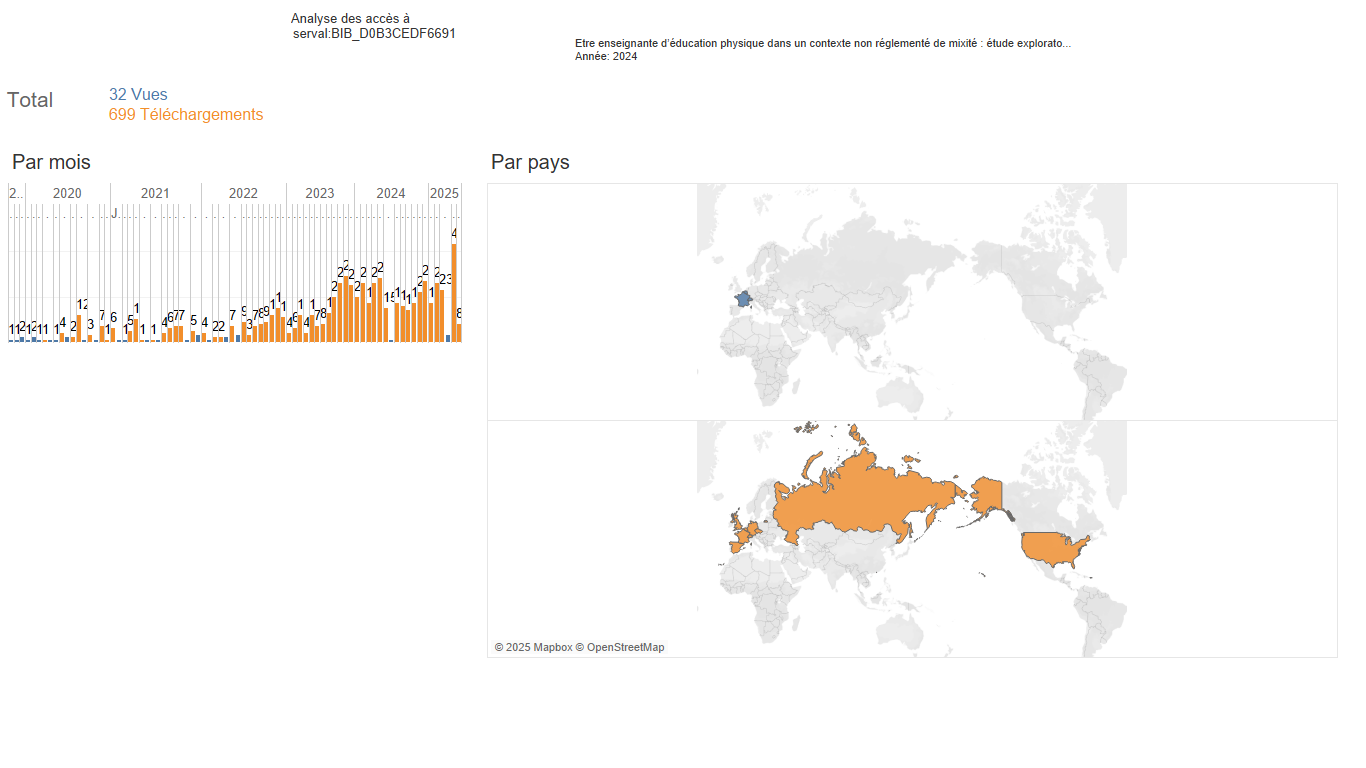Select orange Alaska on the downloads map

(x=988, y=493)
